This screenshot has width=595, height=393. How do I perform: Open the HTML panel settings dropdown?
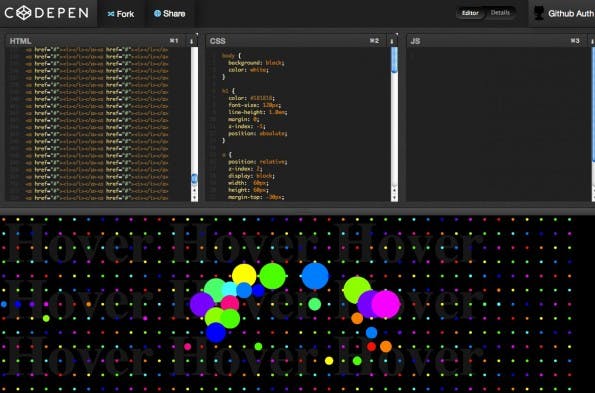coord(192,41)
